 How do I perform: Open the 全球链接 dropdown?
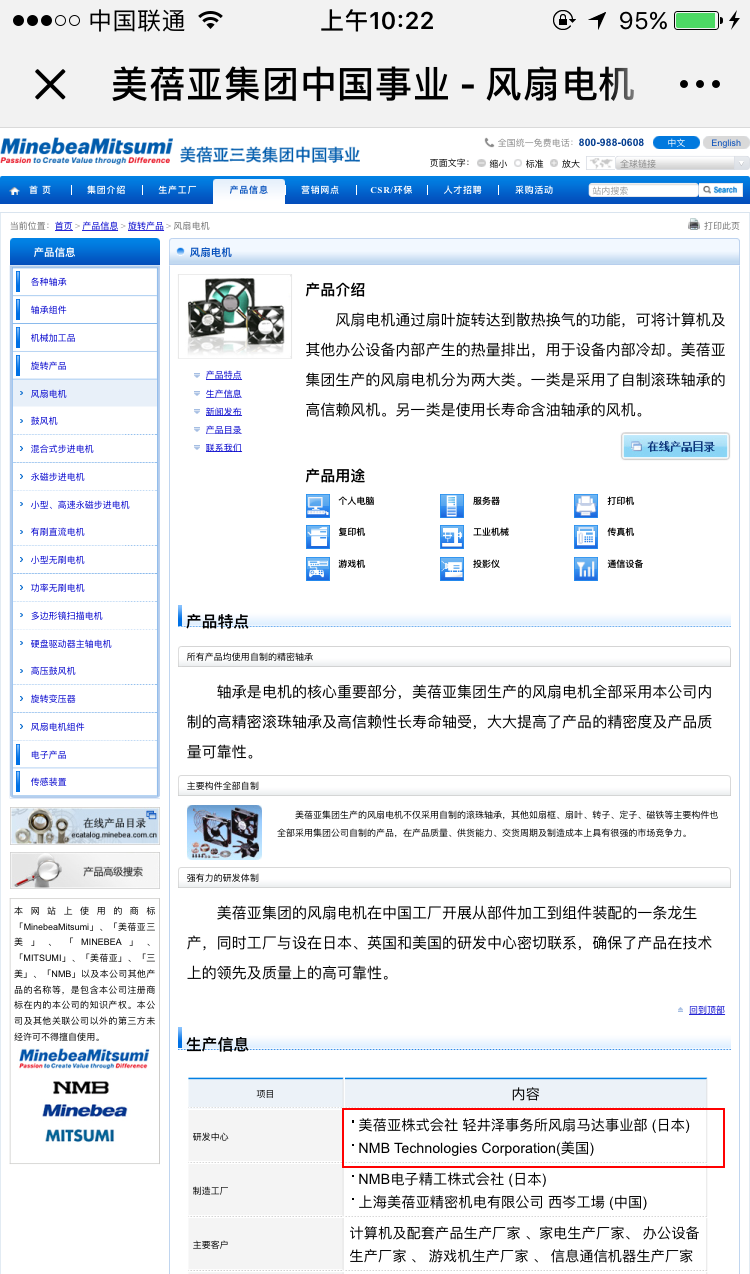click(667, 163)
